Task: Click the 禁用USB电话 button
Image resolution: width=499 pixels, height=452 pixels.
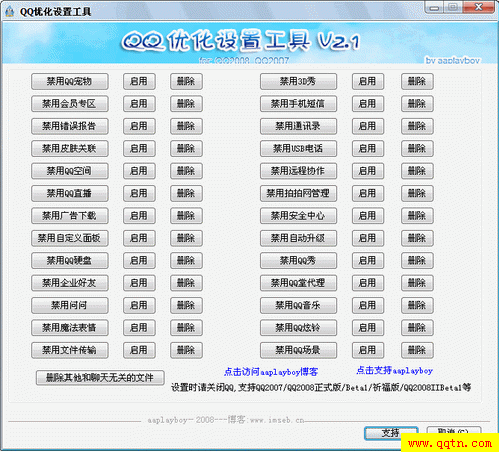Action: point(298,148)
